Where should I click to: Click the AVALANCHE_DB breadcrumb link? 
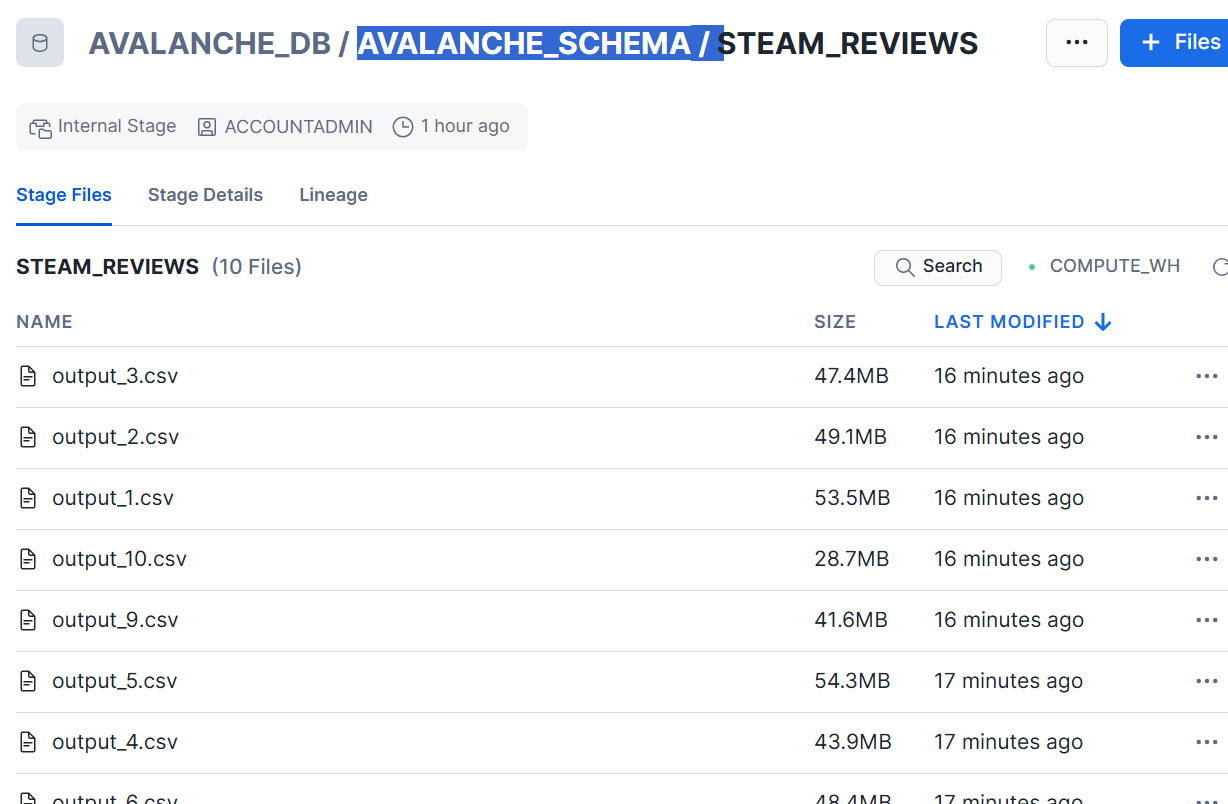209,44
